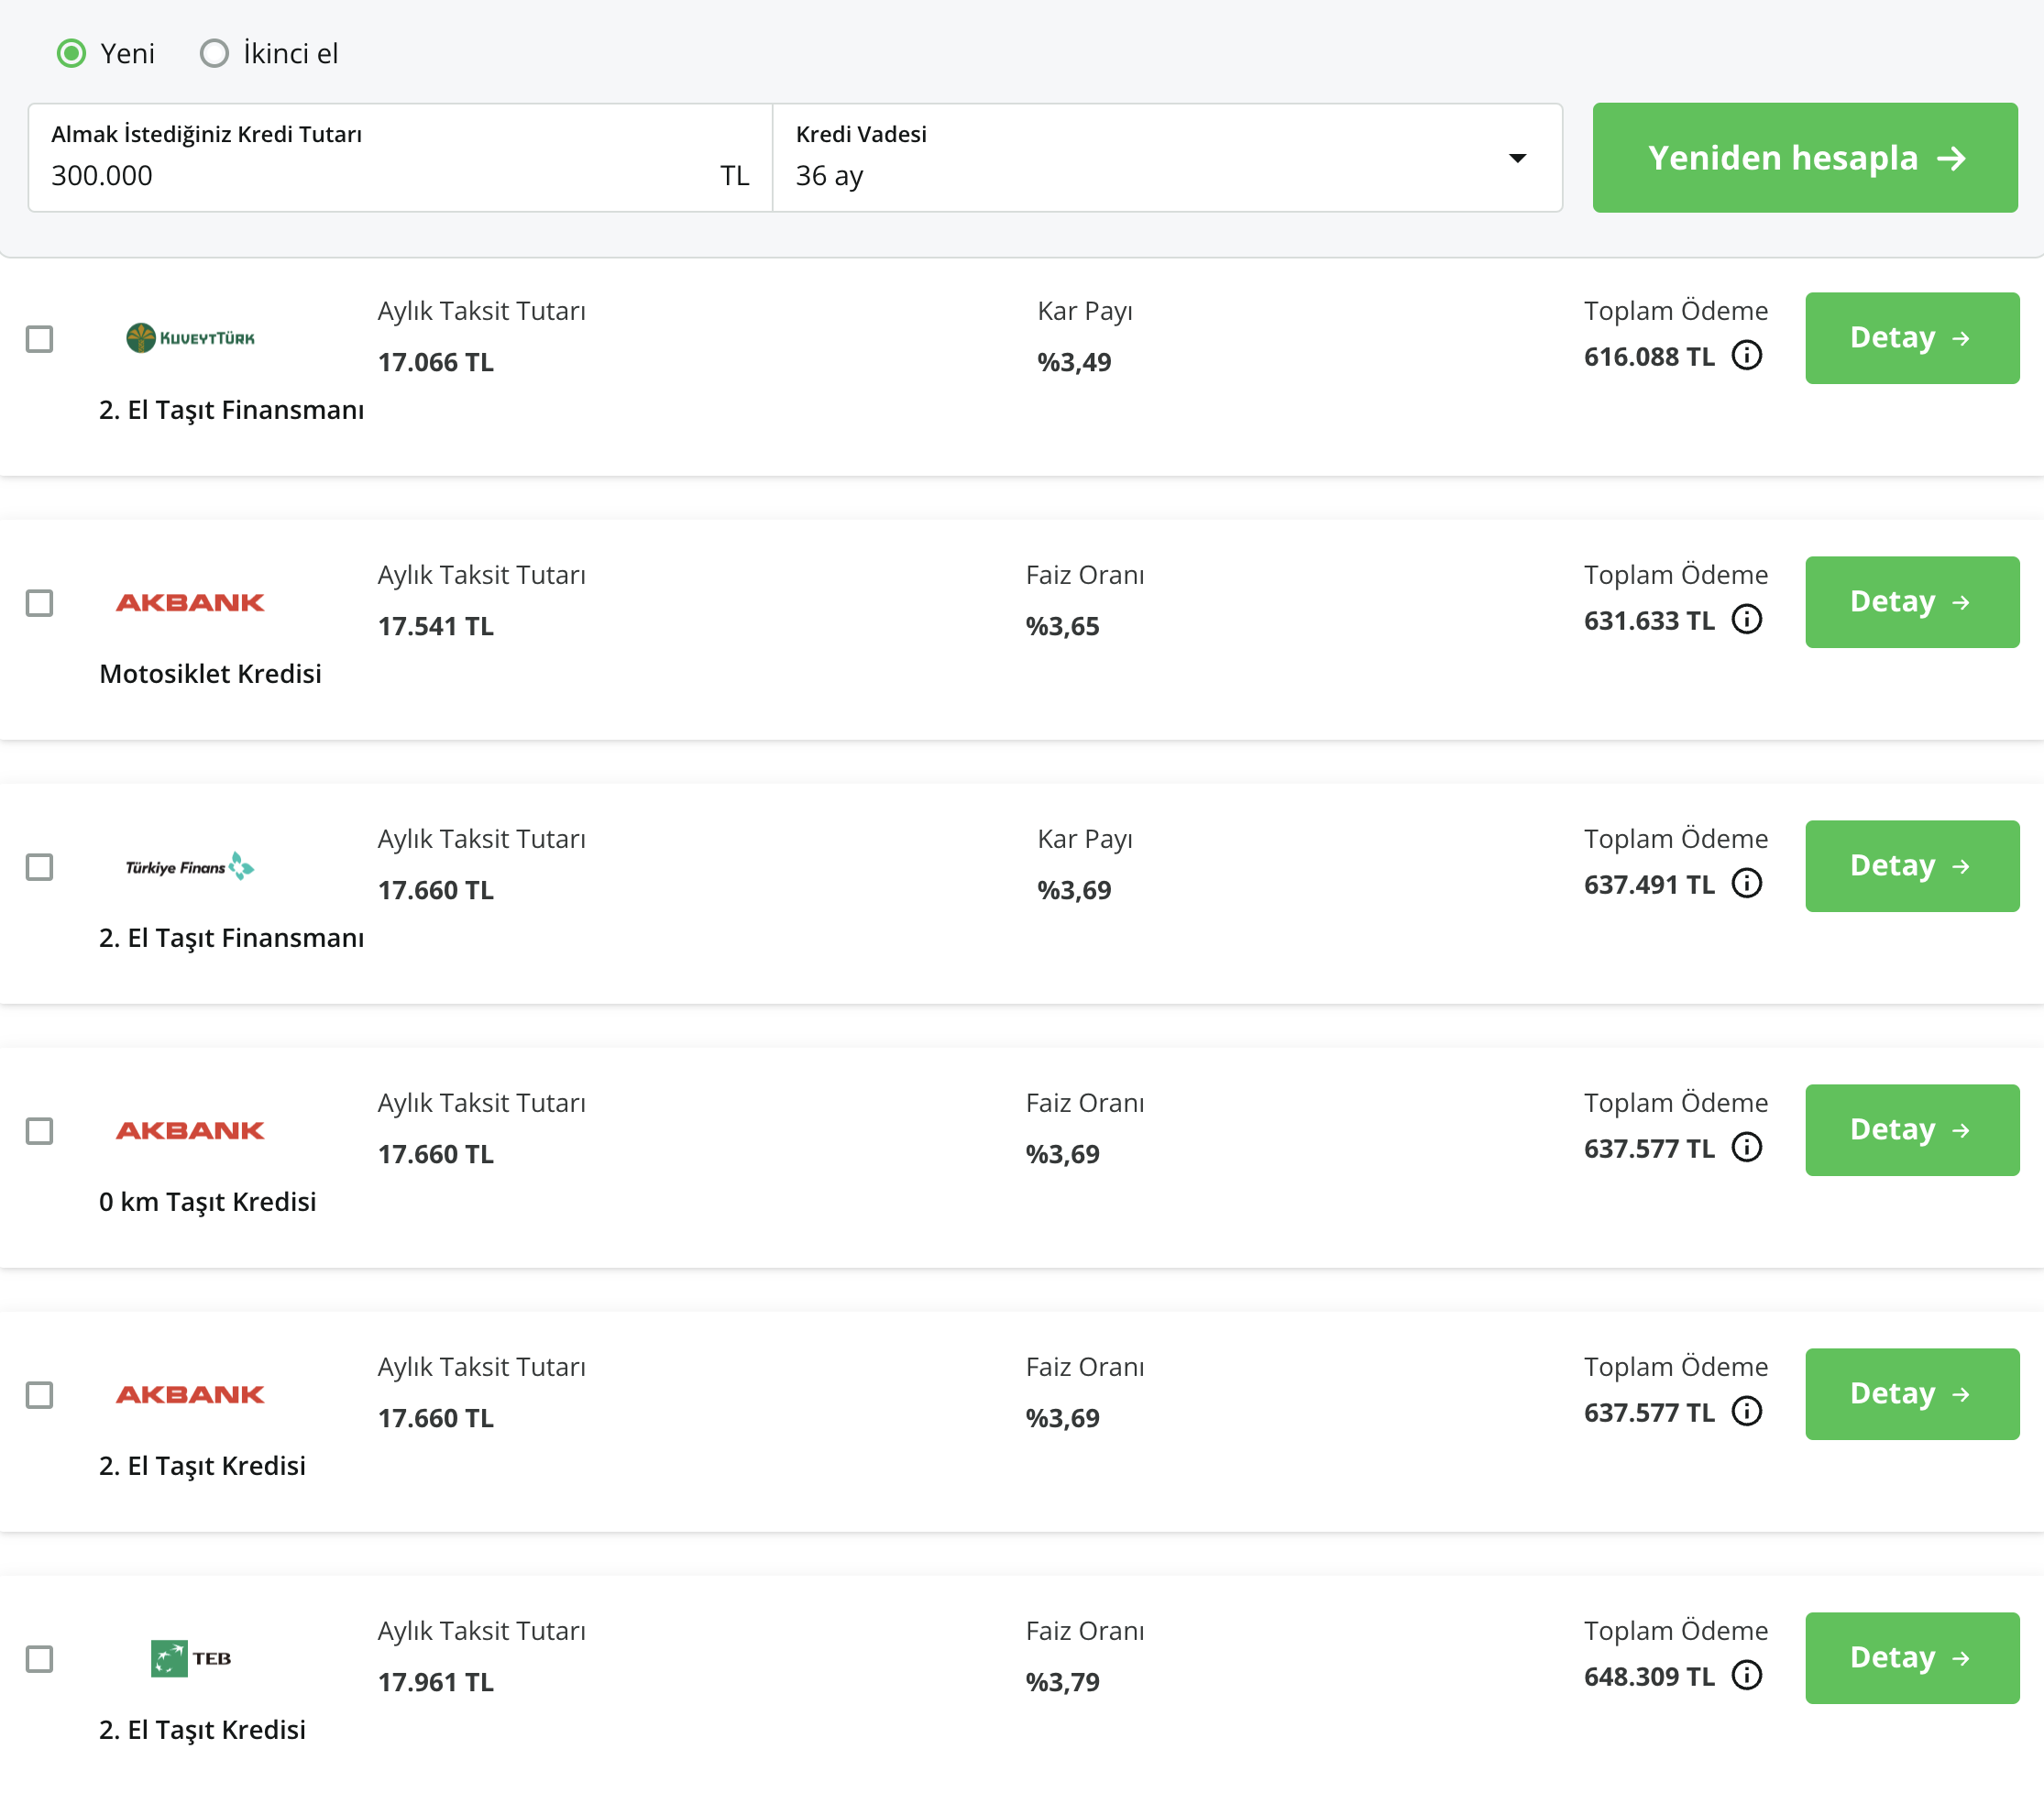The image size is (2044, 1793).
Task: Open info icon next to 637.491 TL
Action: pyautogui.click(x=1747, y=883)
